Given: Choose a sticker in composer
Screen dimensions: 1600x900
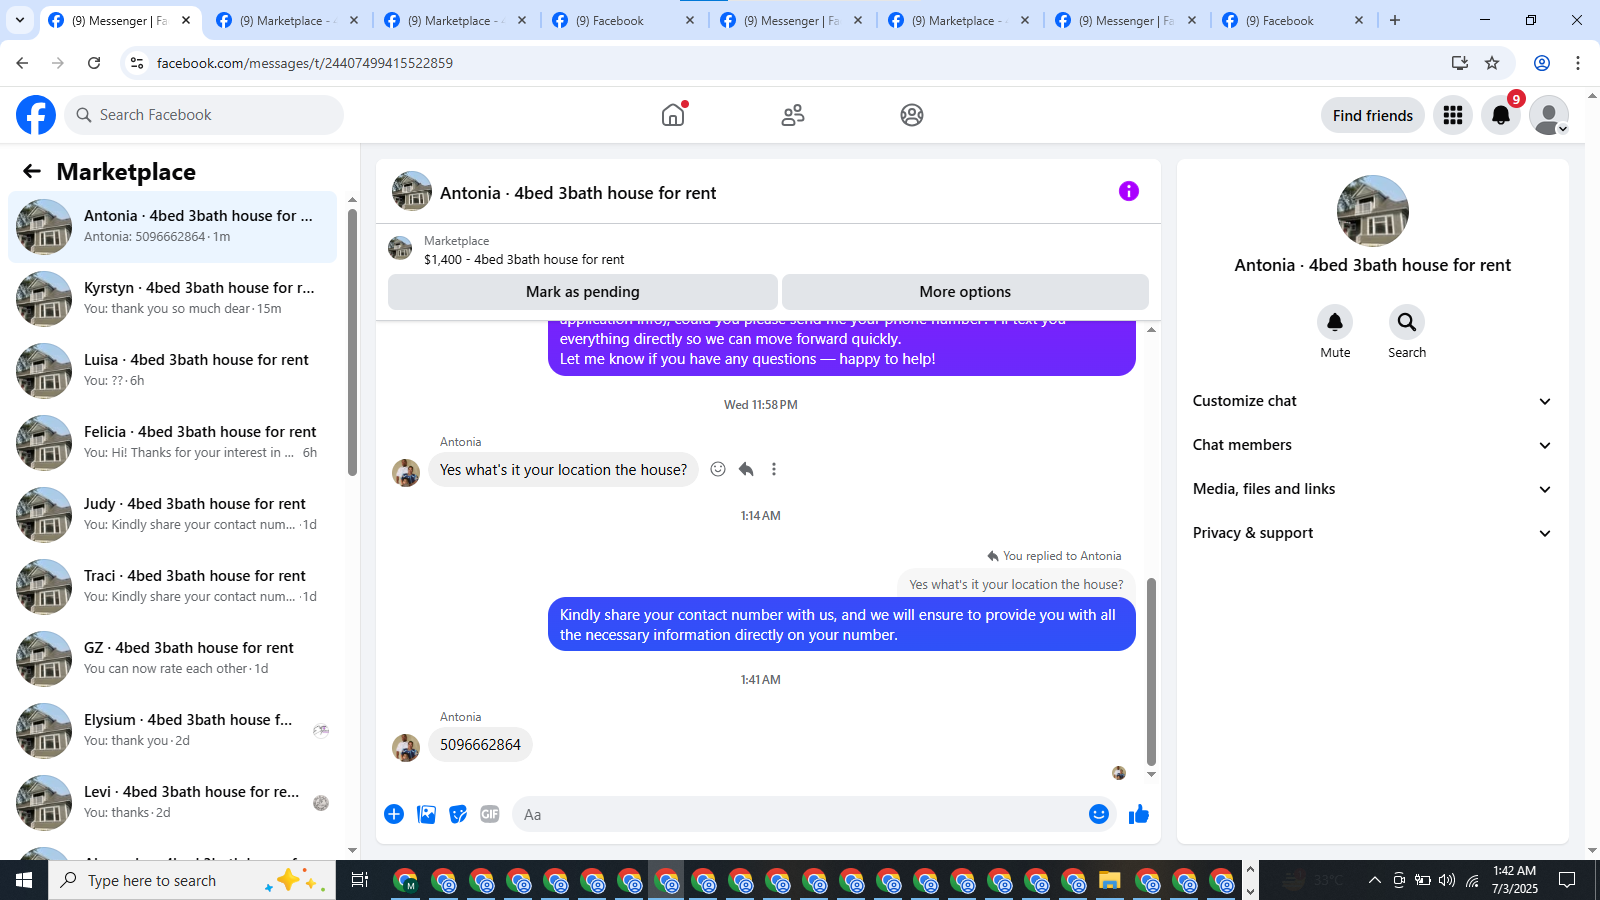Looking at the screenshot, I should [458, 814].
